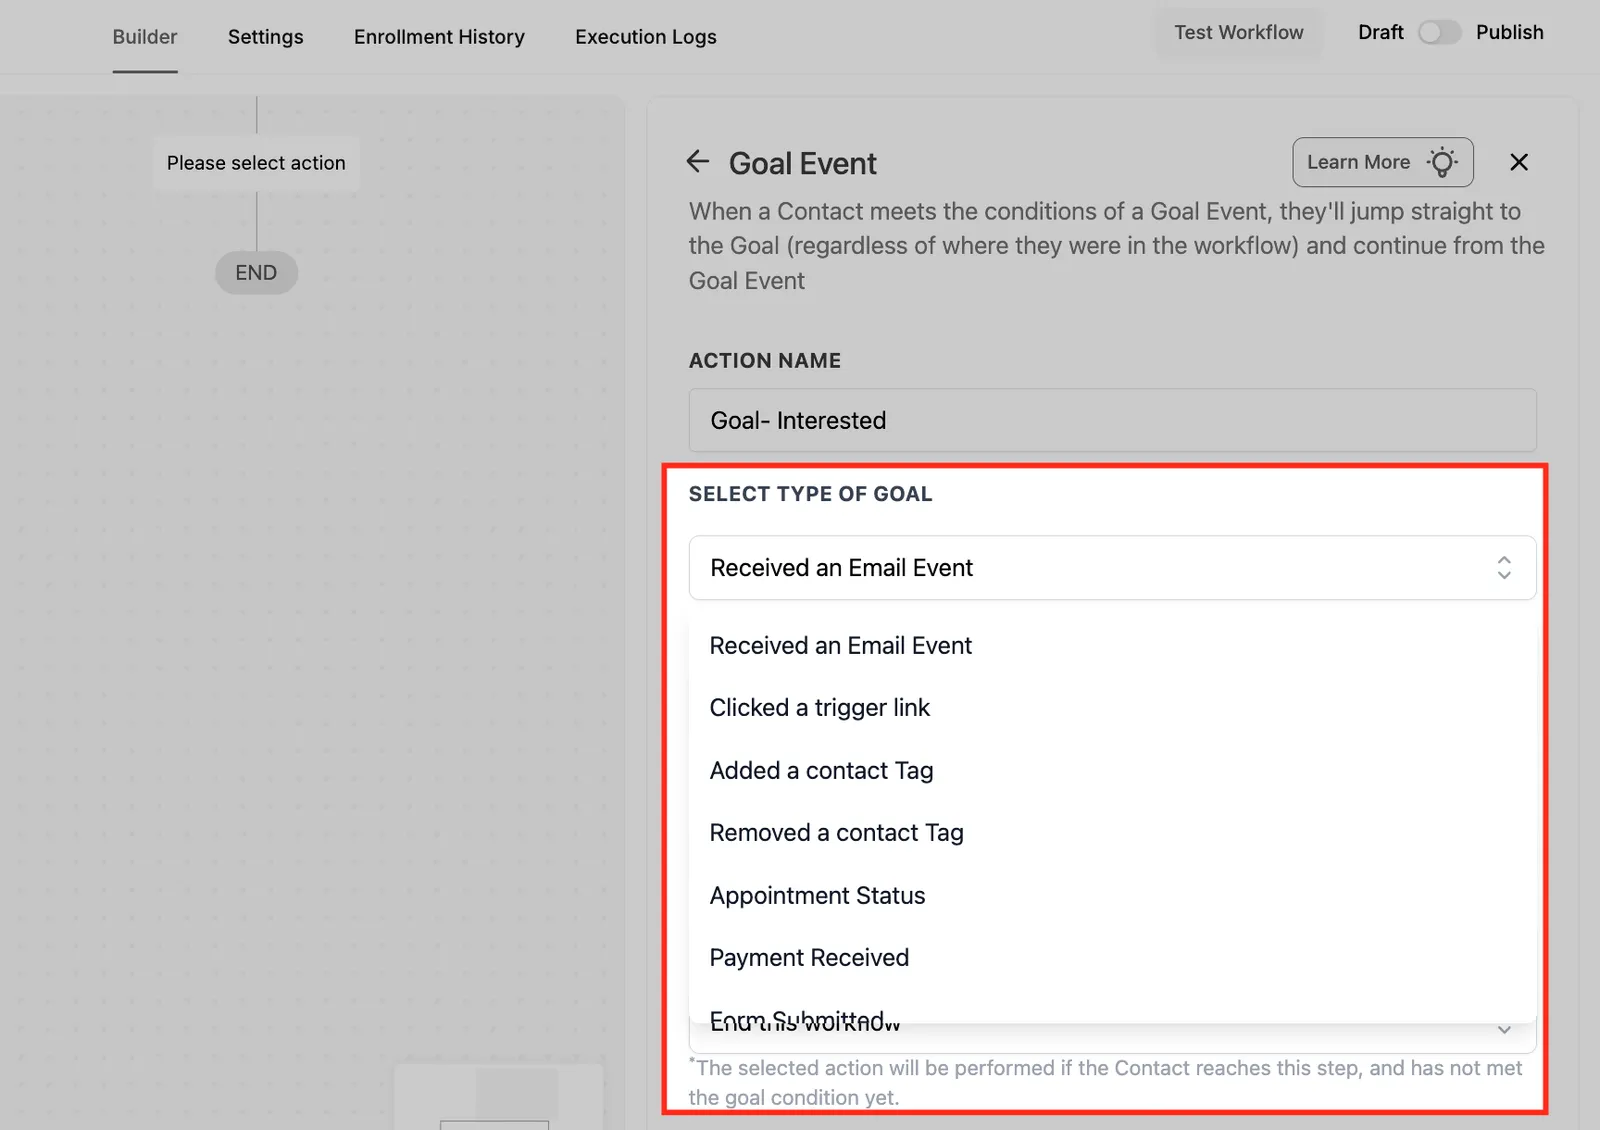The width and height of the screenshot is (1600, 1130).
Task: Go to Enrollment History tab
Action: click(439, 37)
